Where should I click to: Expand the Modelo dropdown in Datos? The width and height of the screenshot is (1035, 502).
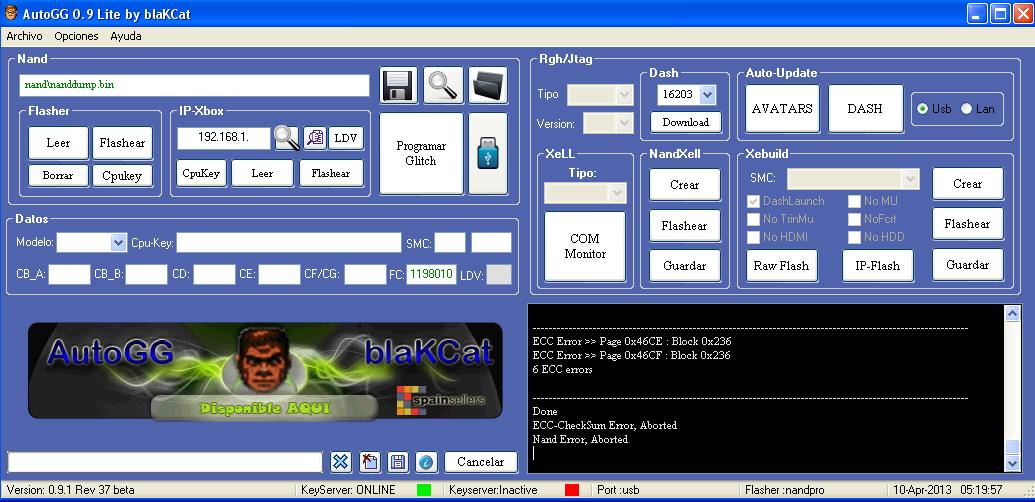click(118, 243)
